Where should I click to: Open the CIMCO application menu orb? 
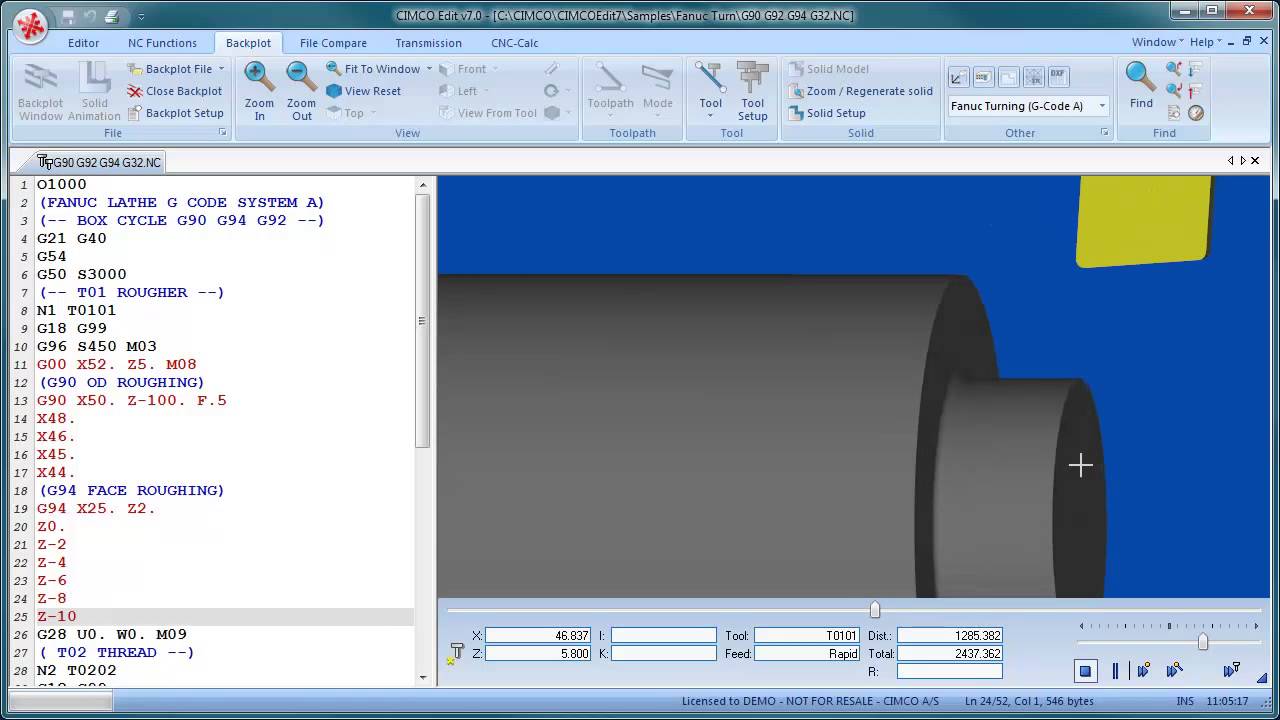31,26
